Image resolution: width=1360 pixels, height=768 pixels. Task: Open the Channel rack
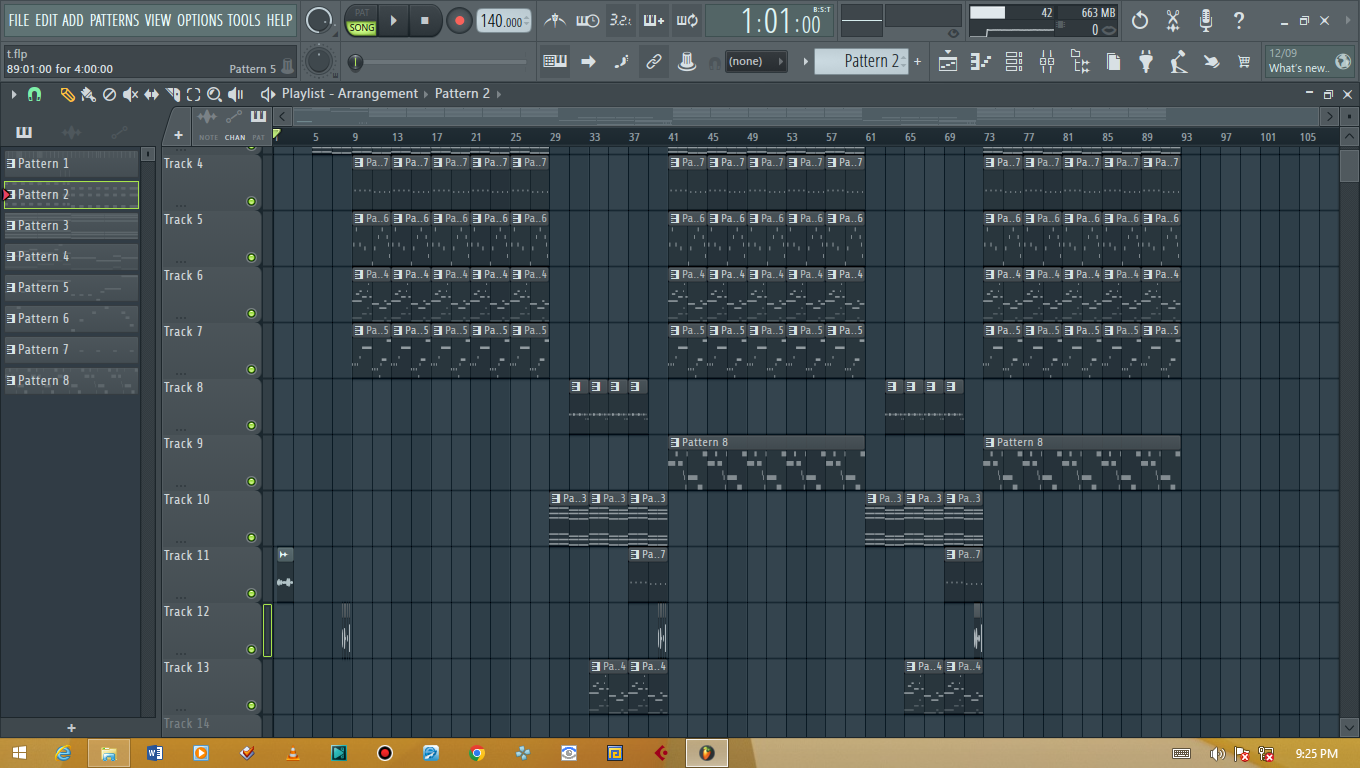[1014, 62]
